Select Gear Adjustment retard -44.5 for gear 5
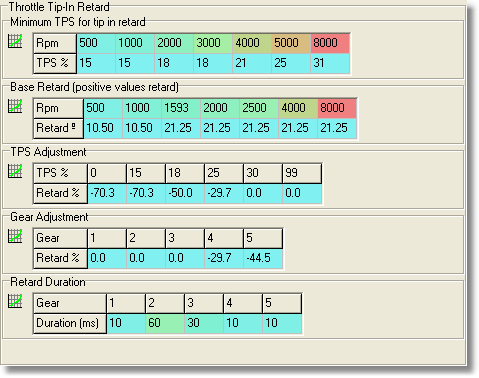This screenshot has width=479, height=378. point(263,258)
